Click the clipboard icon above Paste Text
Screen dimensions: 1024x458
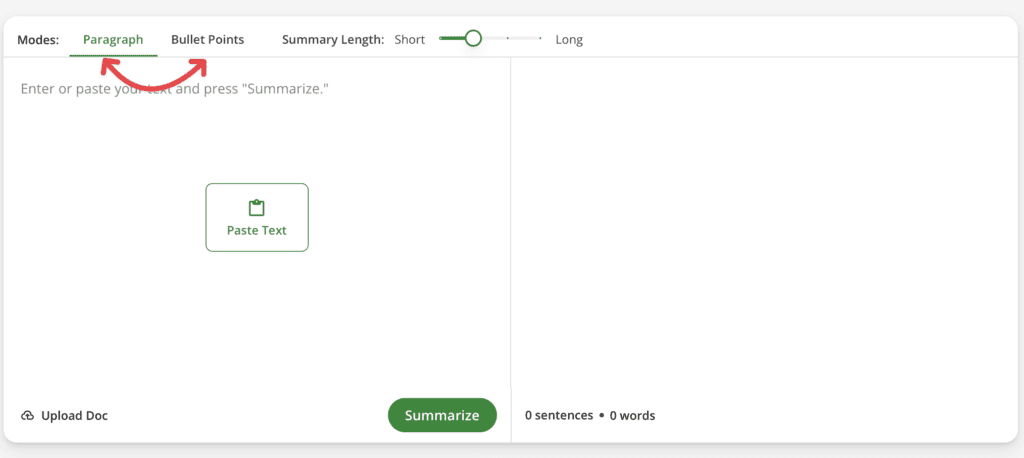pos(257,208)
